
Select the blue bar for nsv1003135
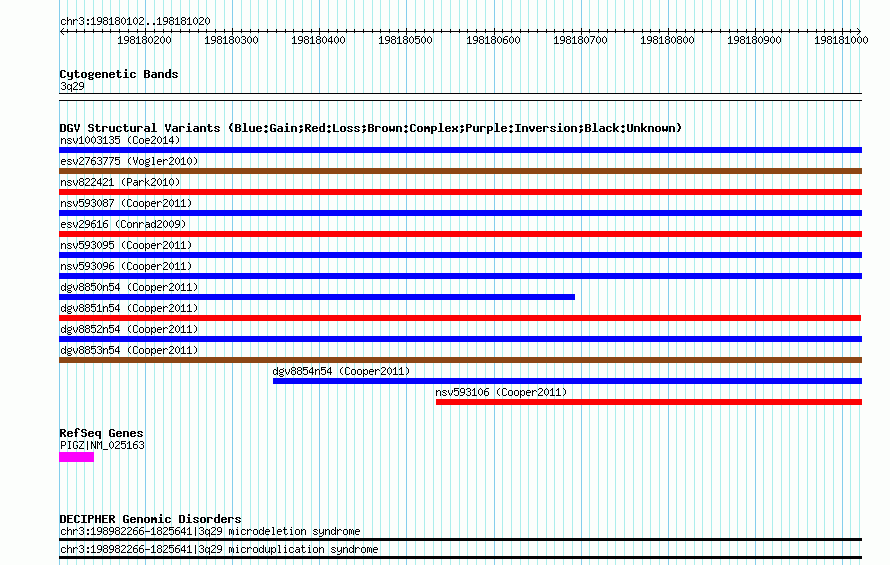coord(460,150)
